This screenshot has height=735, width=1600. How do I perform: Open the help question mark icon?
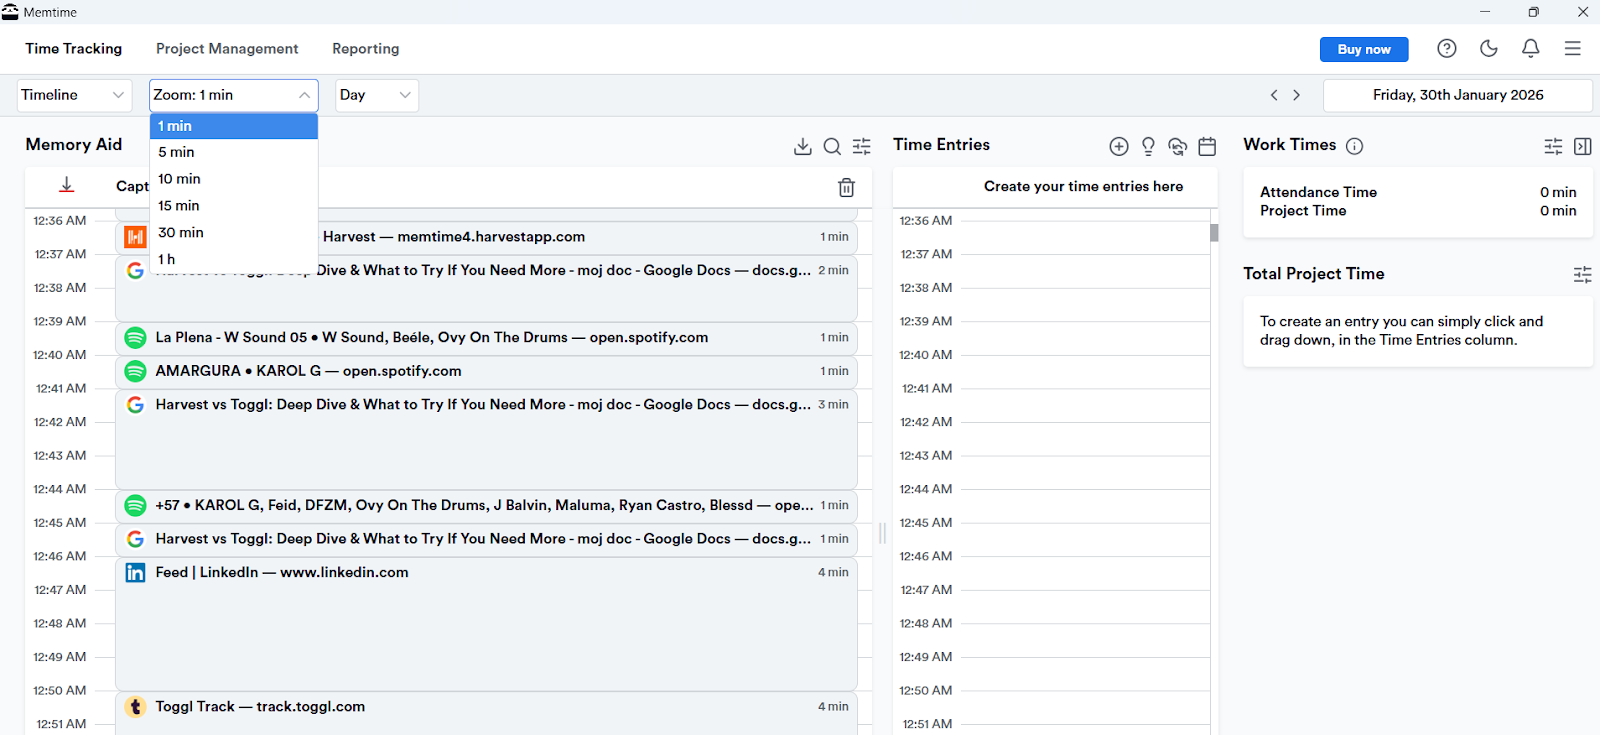click(1446, 48)
